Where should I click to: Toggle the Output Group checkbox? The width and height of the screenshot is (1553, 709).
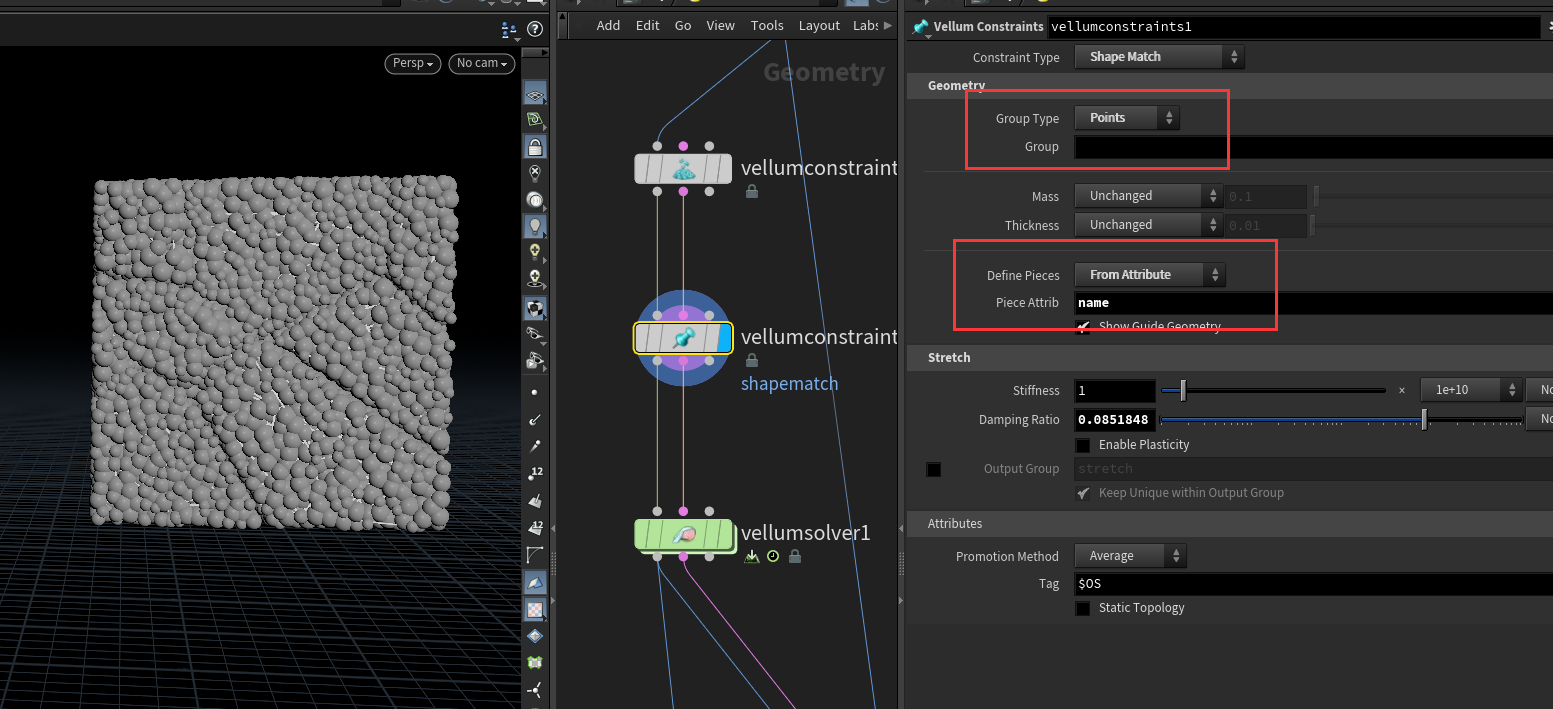[x=933, y=469]
